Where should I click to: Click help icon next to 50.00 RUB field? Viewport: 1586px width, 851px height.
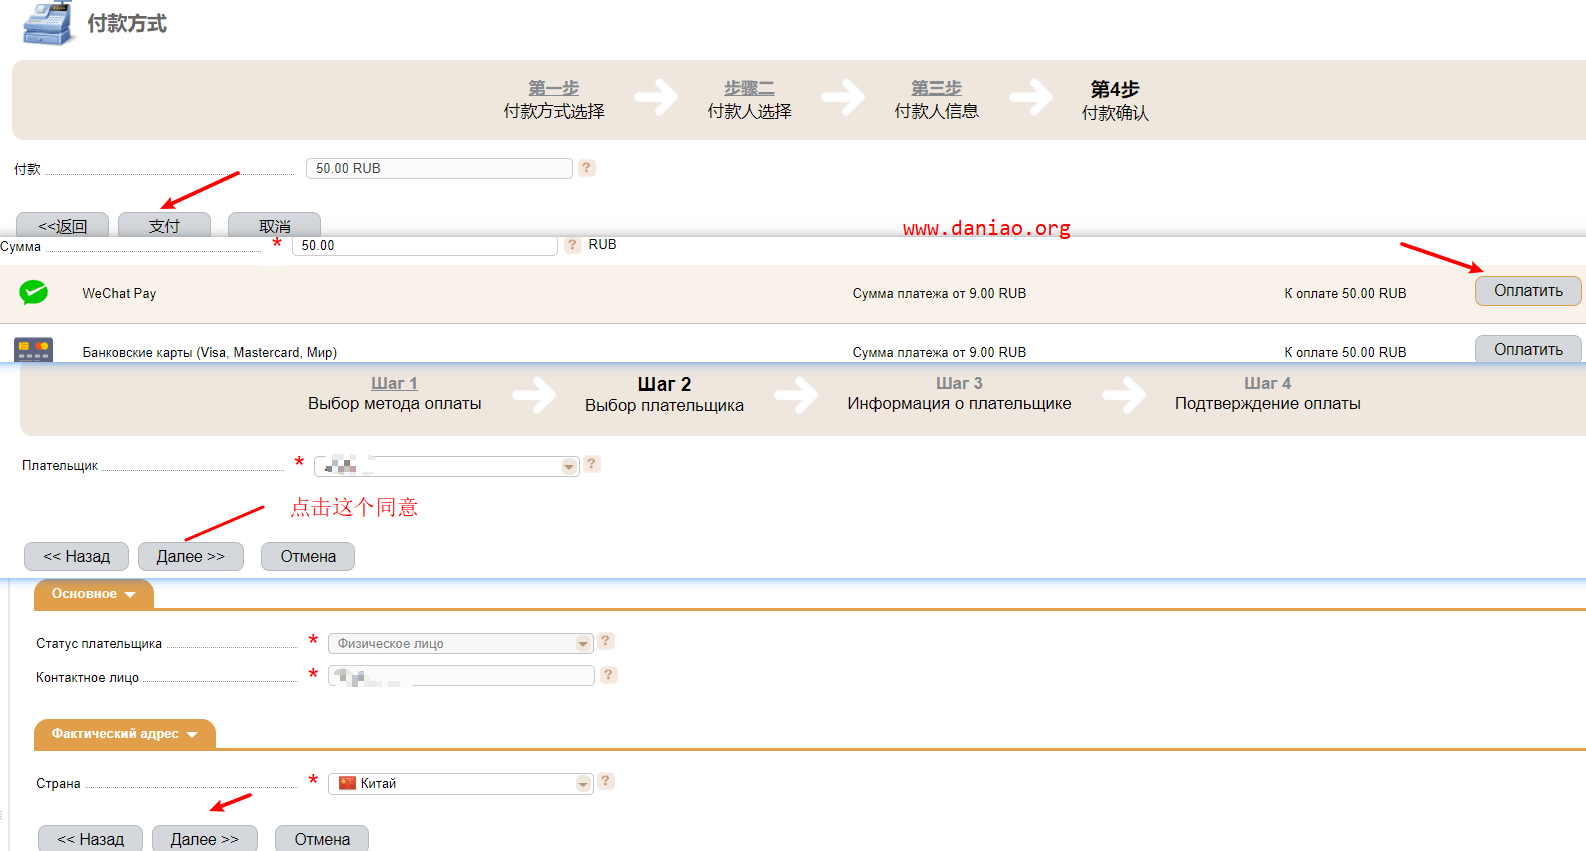coord(587,168)
